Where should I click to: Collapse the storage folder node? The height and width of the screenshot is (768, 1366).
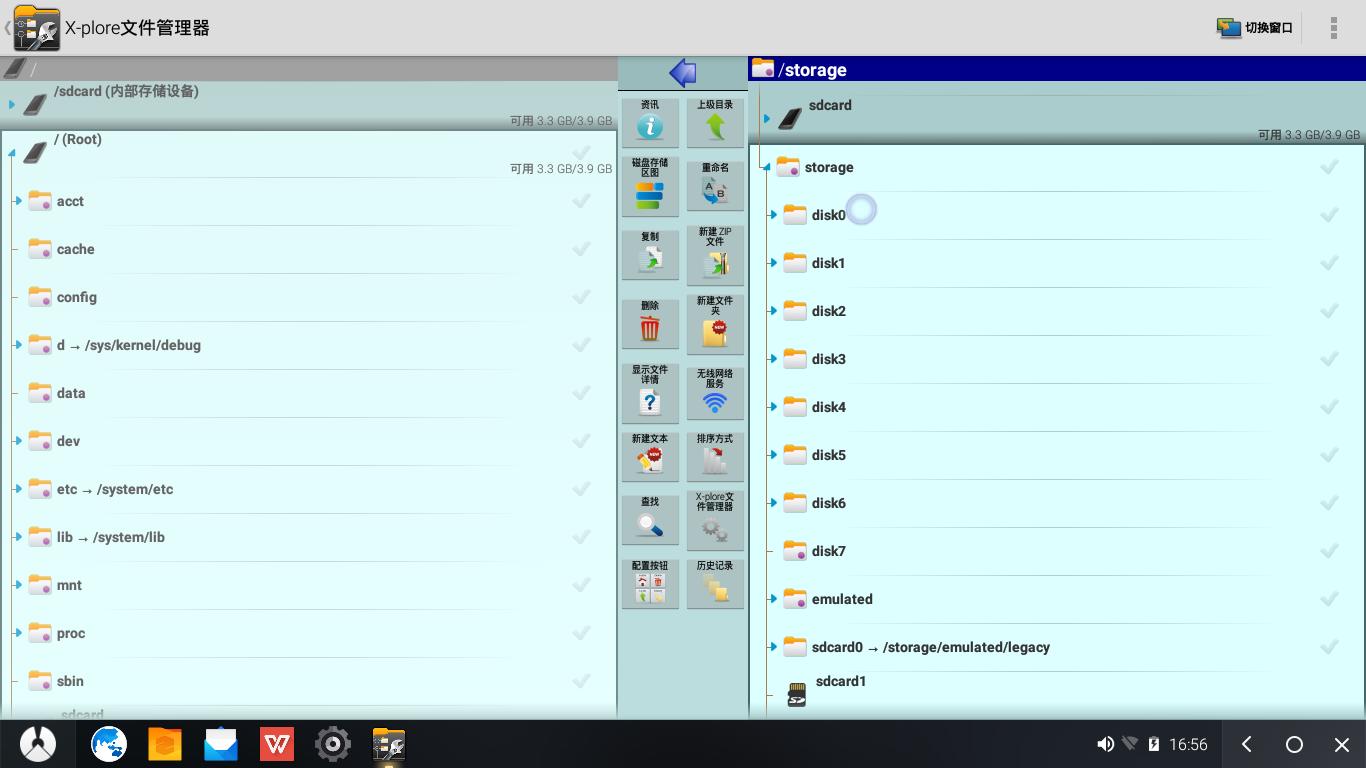pyautogui.click(x=766, y=168)
